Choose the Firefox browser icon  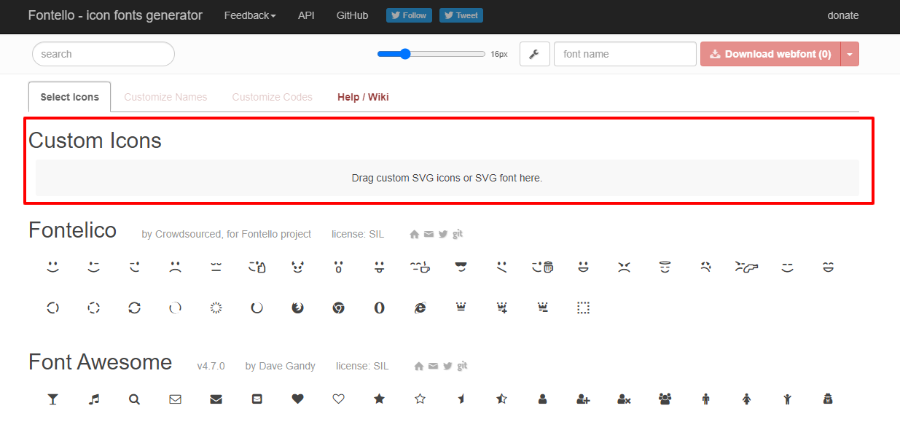(x=297, y=308)
